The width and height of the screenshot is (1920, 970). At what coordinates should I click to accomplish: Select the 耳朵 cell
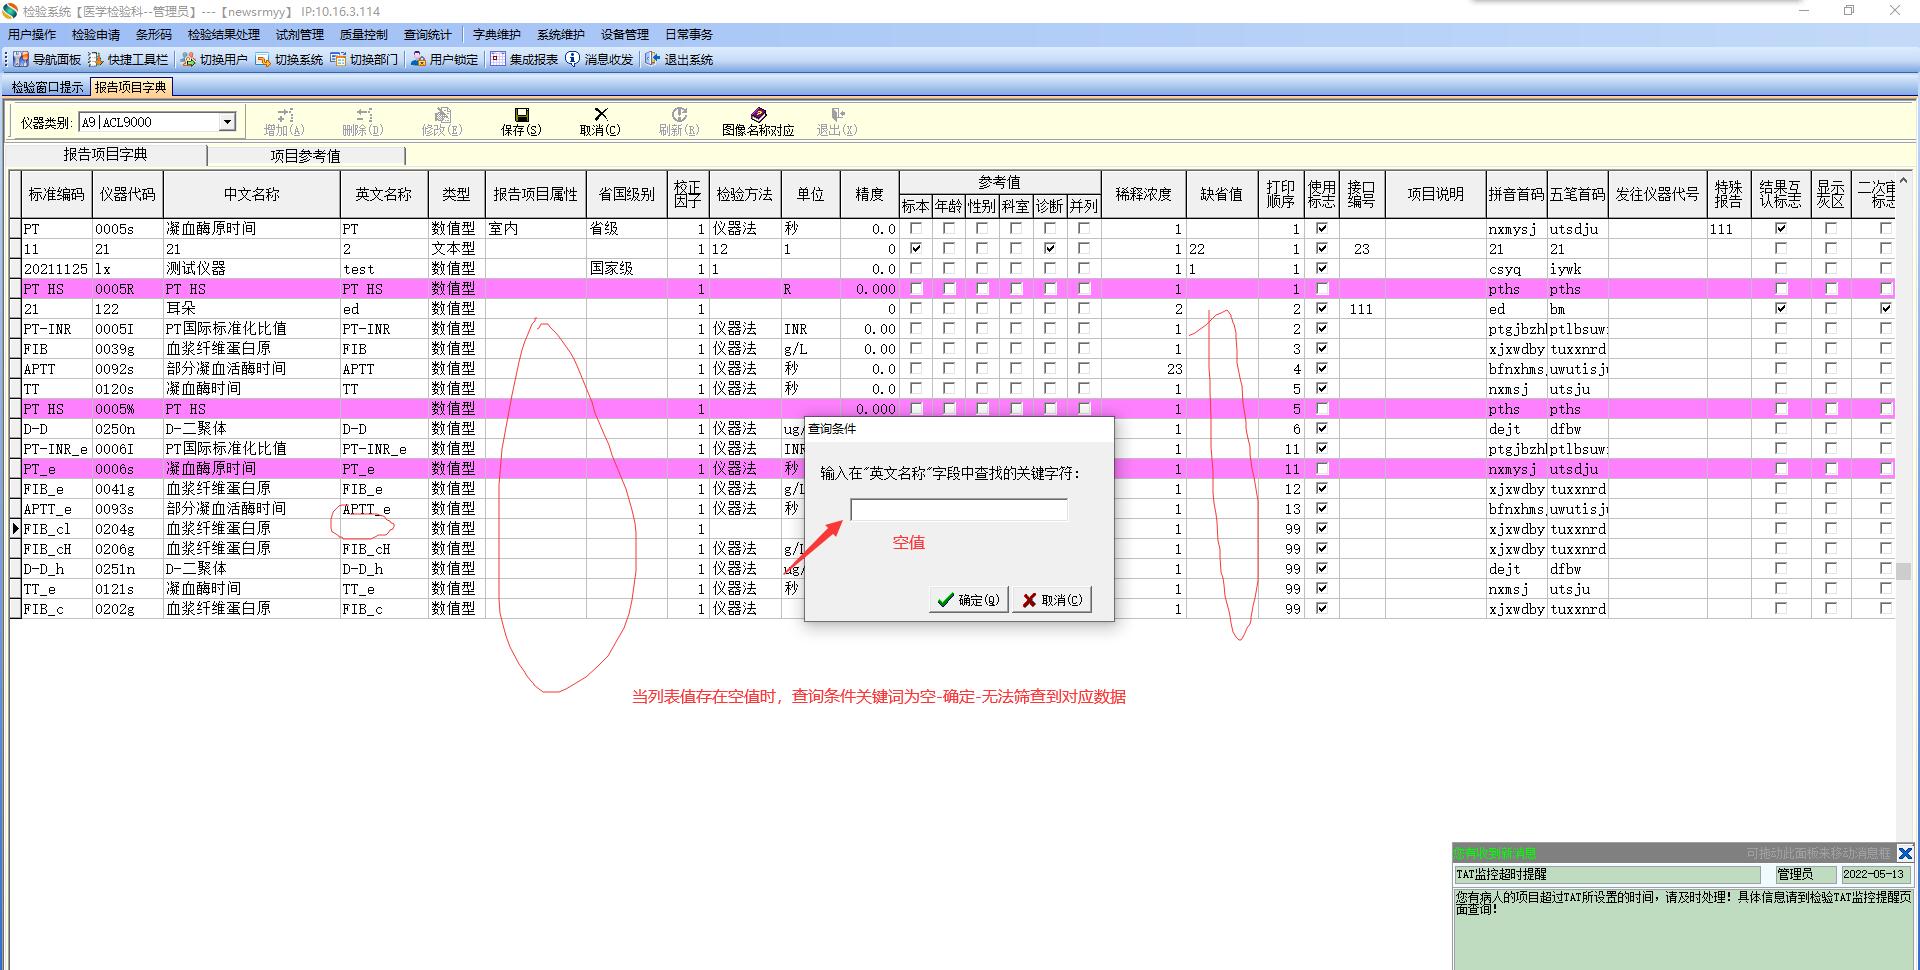coord(251,309)
